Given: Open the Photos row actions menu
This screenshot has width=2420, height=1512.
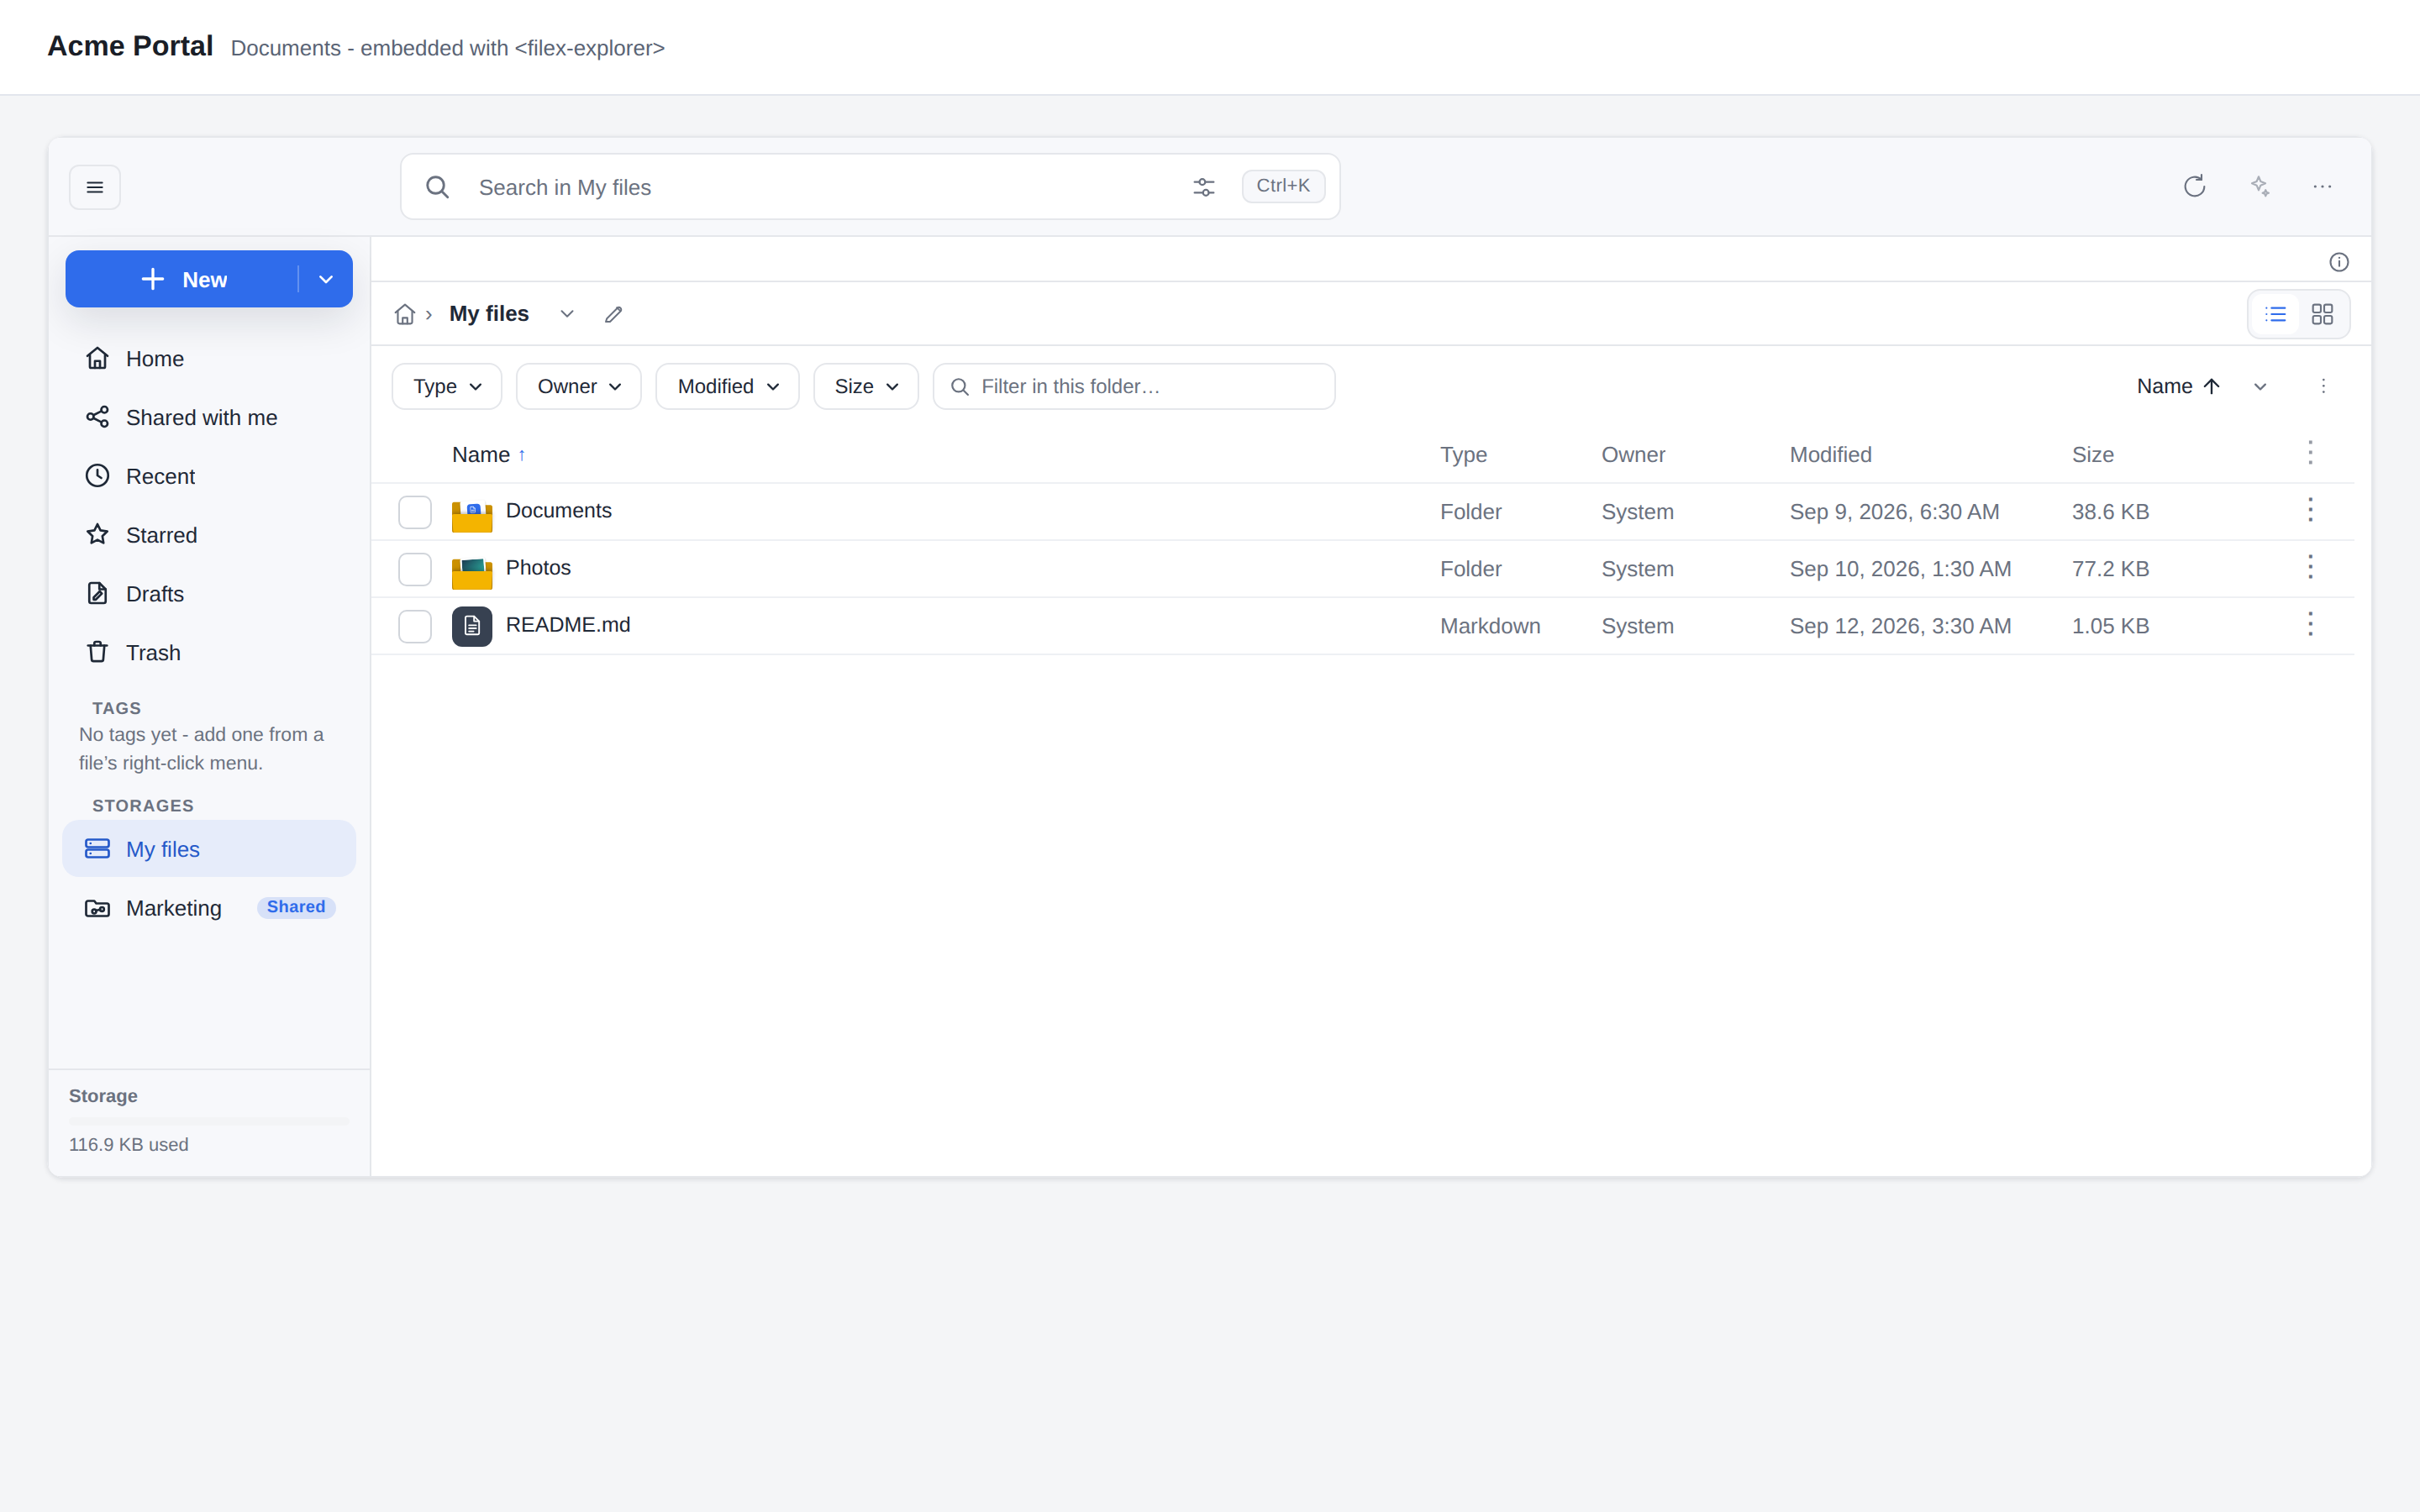Looking at the screenshot, I should click(x=2310, y=567).
